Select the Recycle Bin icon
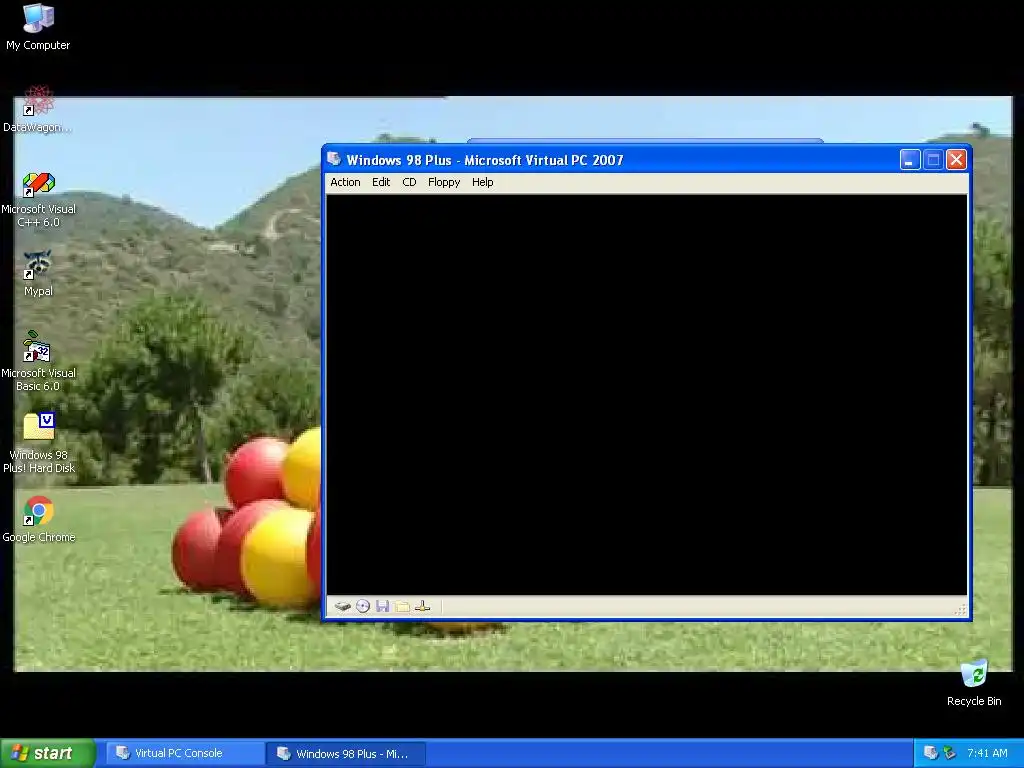This screenshot has width=1024, height=768. pos(974,683)
